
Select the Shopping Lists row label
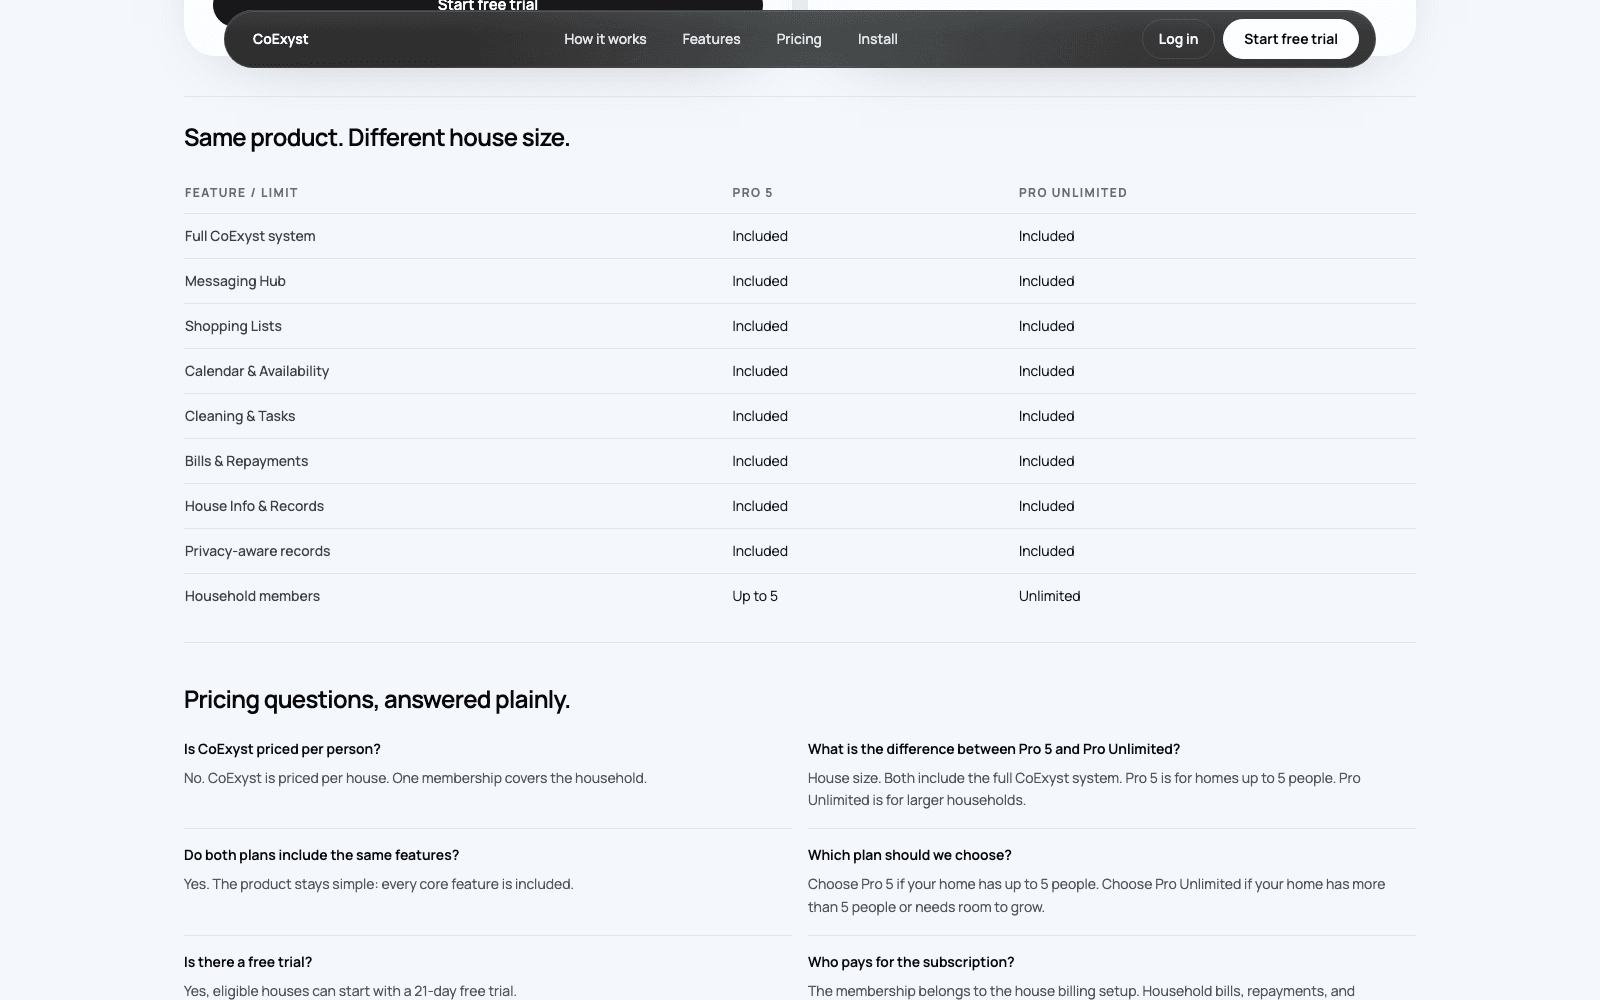(233, 326)
